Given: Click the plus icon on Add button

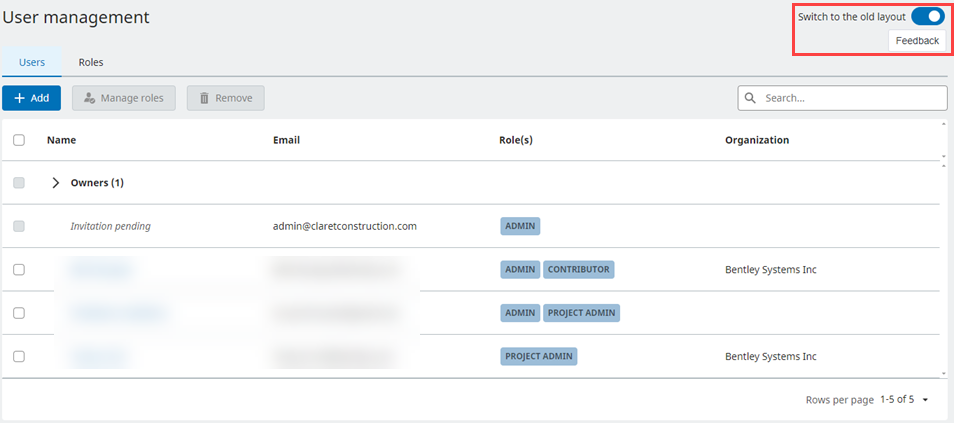Looking at the screenshot, I should coord(19,98).
